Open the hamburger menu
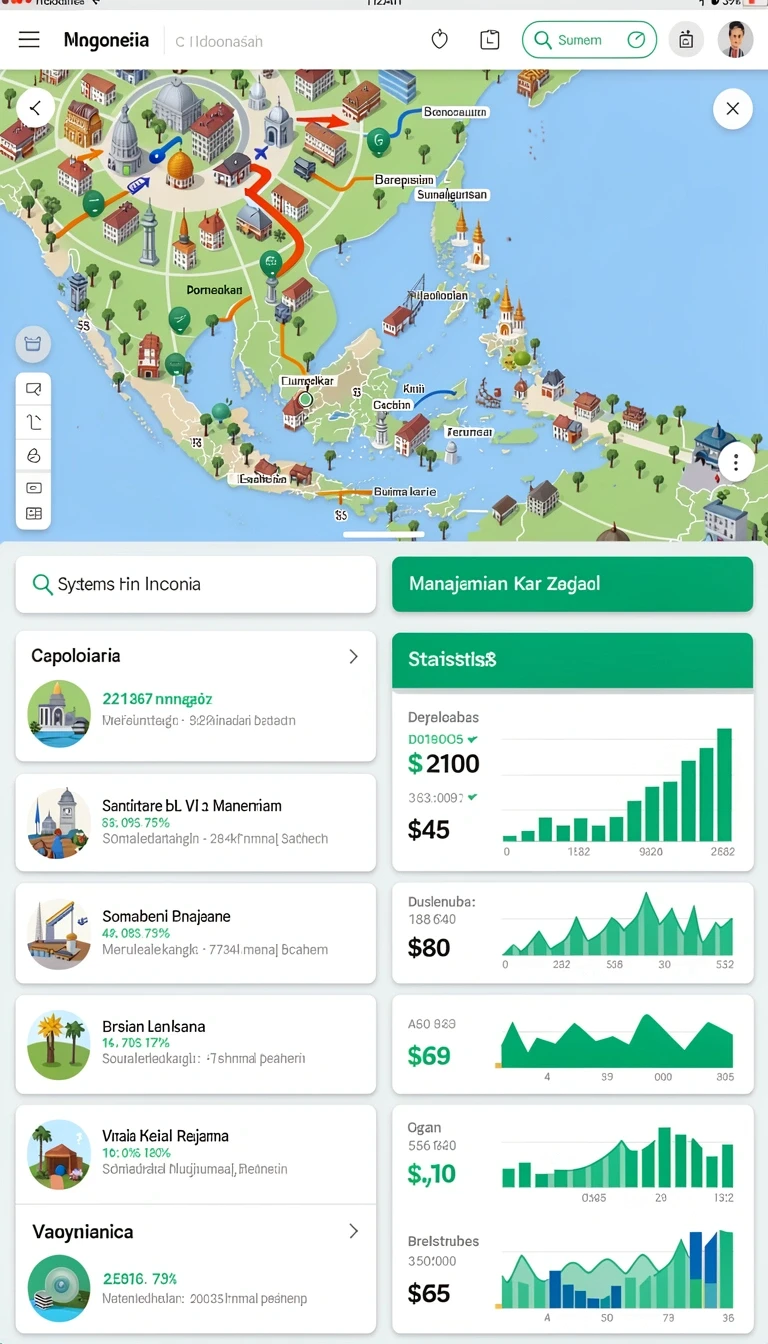This screenshot has height=1344, width=768. click(29, 40)
